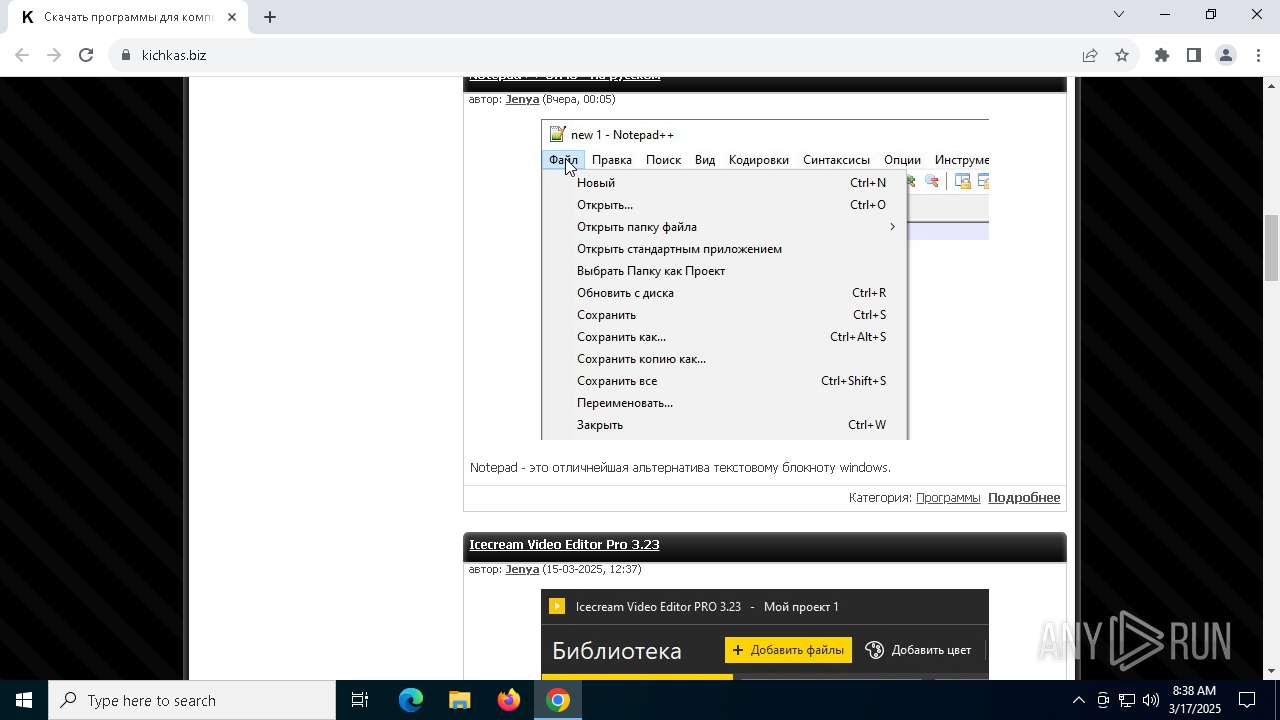Open Task View on the taskbar
Screen dimensions: 1280x720
(360, 700)
